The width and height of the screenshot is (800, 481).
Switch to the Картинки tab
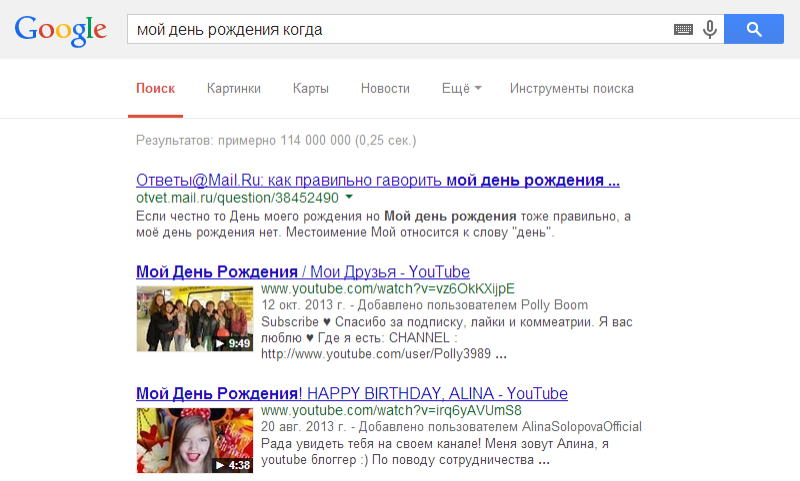(234, 89)
